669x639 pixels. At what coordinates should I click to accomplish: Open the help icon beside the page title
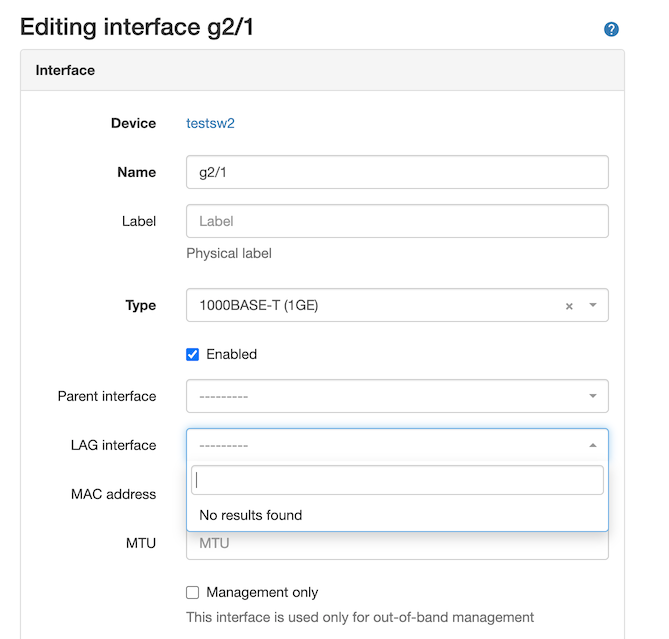point(612,30)
